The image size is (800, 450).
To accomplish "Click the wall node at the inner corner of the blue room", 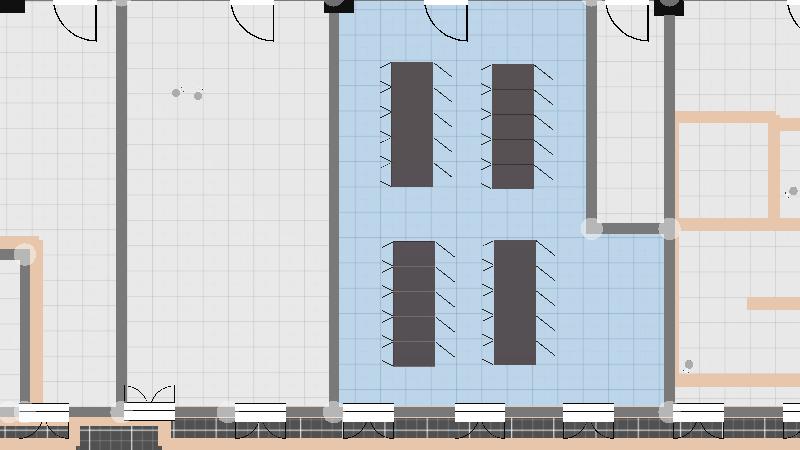I will (592, 228).
